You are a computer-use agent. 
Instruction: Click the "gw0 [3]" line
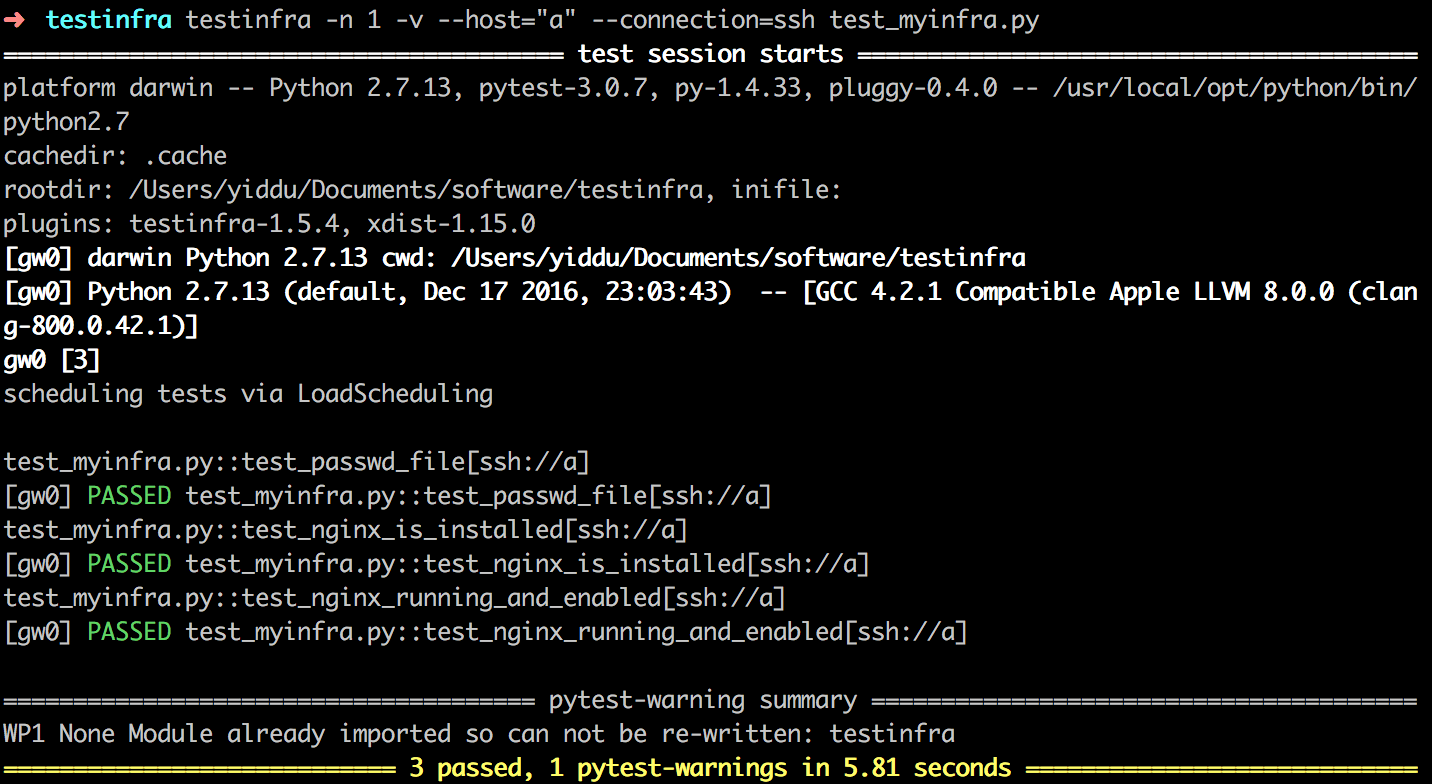coord(52,360)
